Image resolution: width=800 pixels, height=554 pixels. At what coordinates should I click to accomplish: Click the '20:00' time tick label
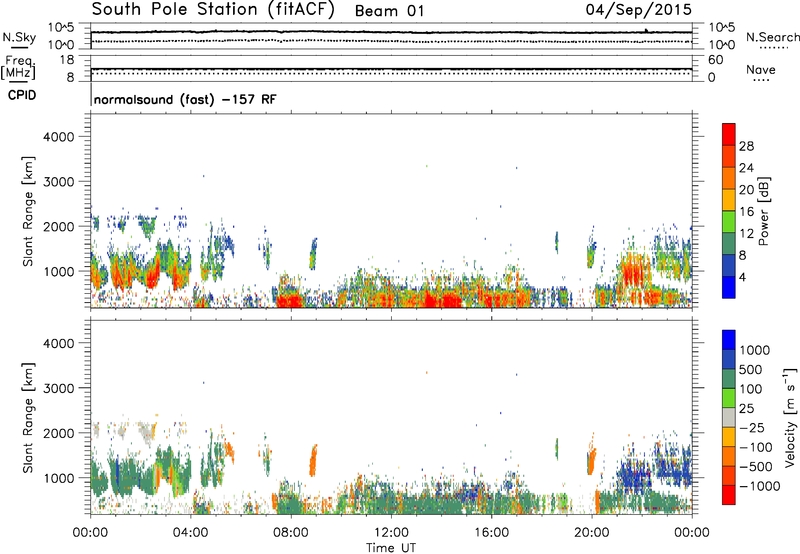[x=592, y=533]
